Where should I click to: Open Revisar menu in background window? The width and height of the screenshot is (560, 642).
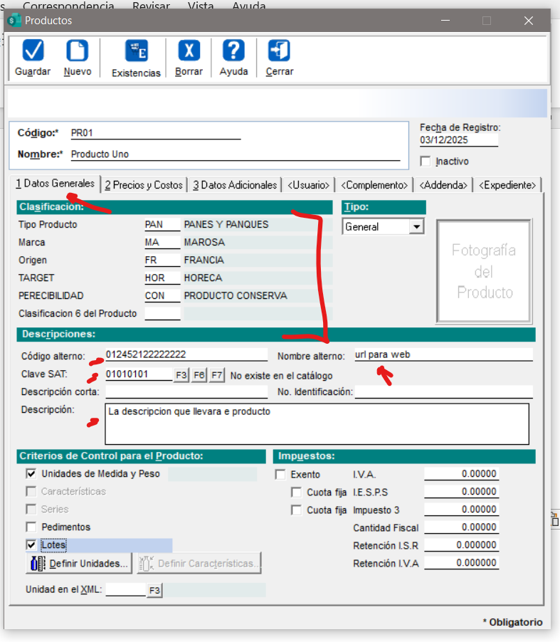click(151, 6)
